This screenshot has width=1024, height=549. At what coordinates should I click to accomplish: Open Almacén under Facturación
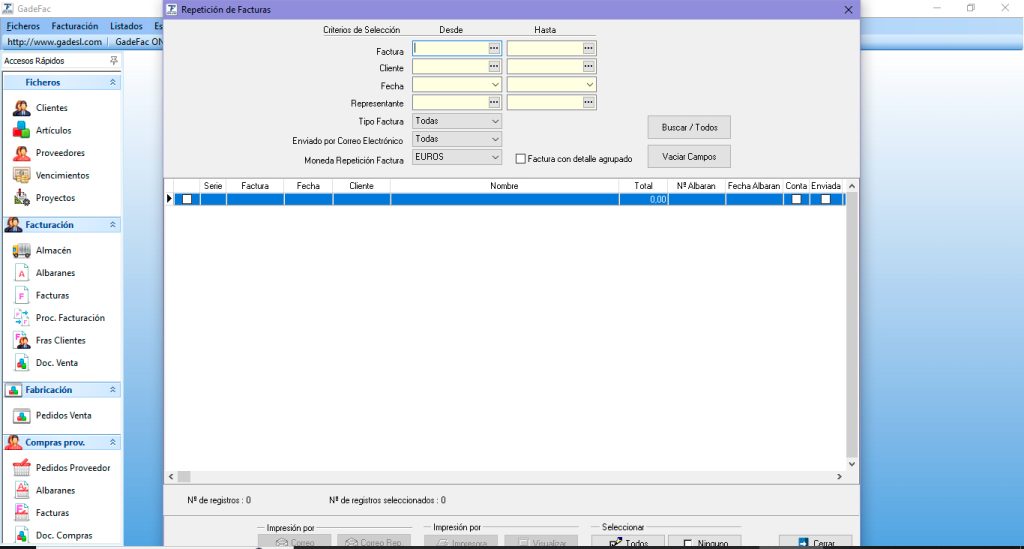[x=53, y=250]
